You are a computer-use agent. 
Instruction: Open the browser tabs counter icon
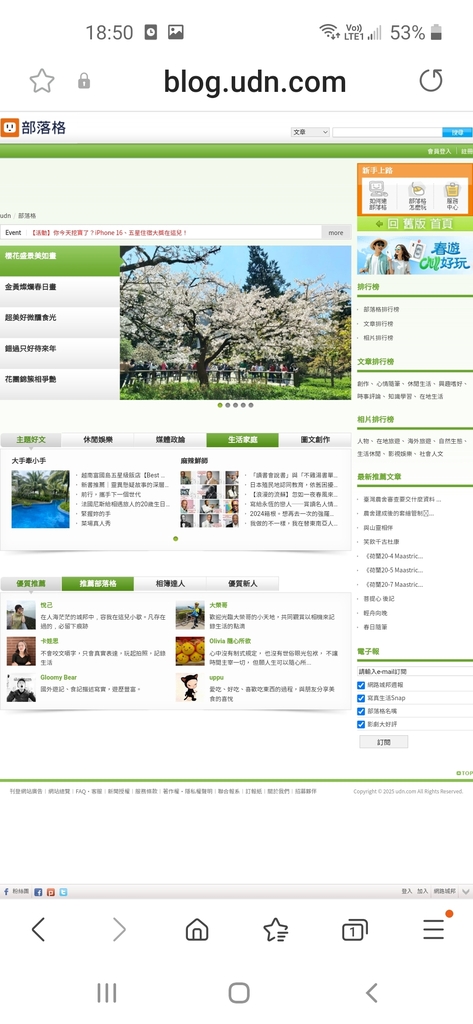pyautogui.click(x=354, y=929)
